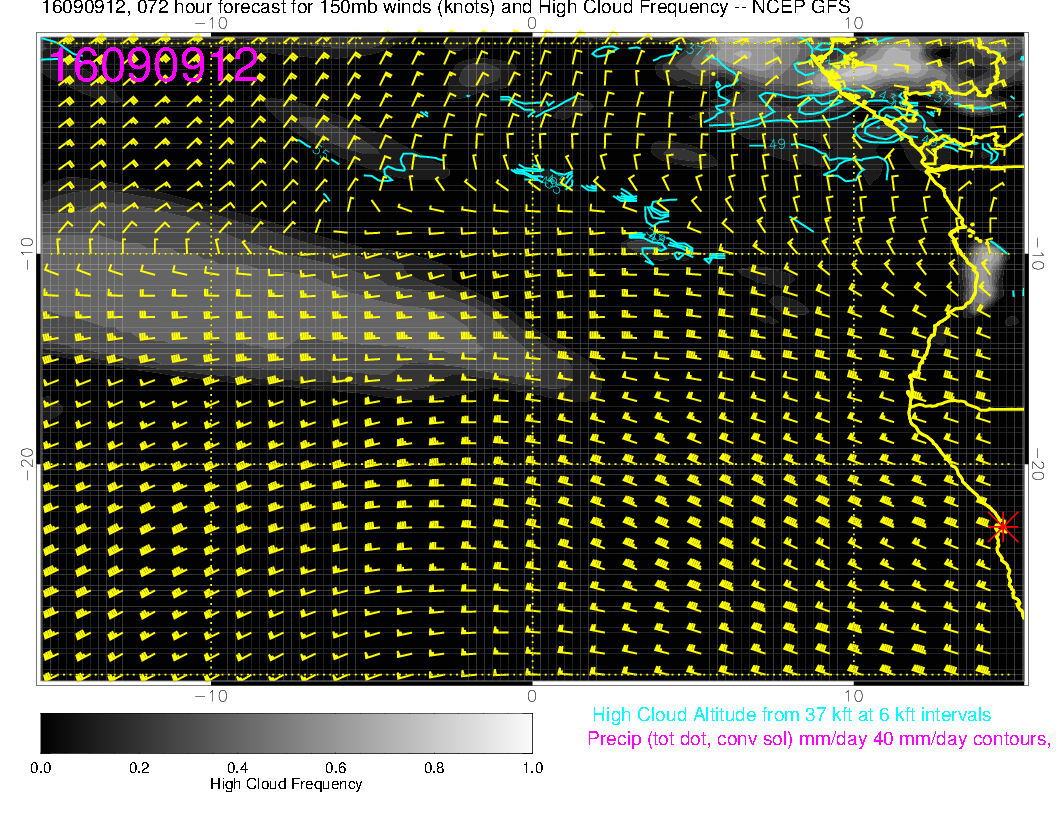Click the magenta Precip legend text
Viewport: 1056px width, 816px height.
coord(818,739)
